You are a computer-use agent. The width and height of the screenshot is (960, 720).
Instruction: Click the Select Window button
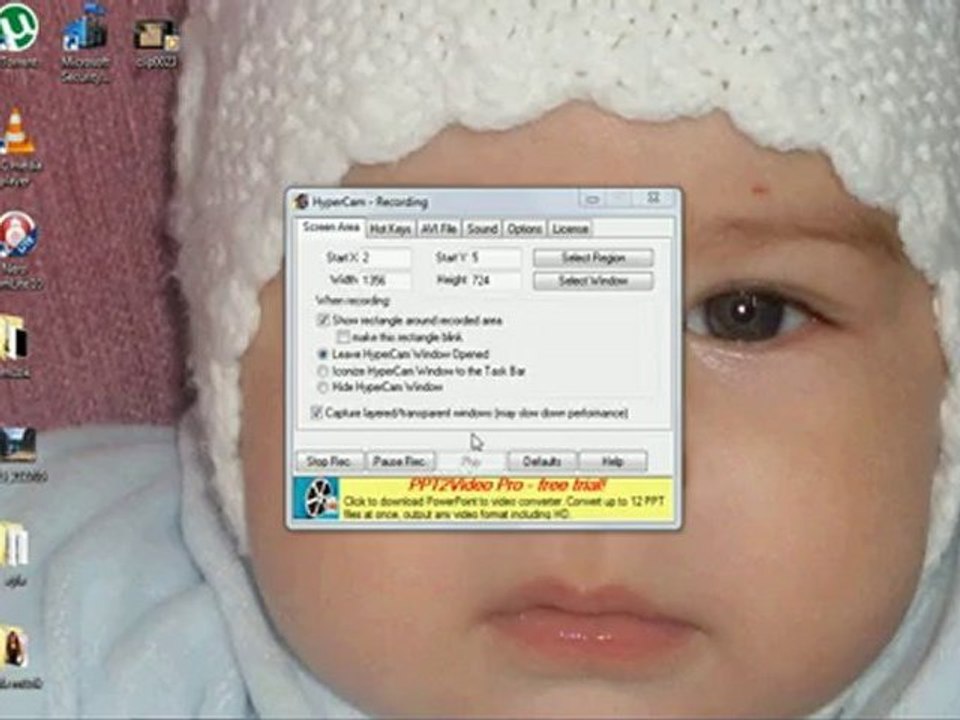point(593,281)
